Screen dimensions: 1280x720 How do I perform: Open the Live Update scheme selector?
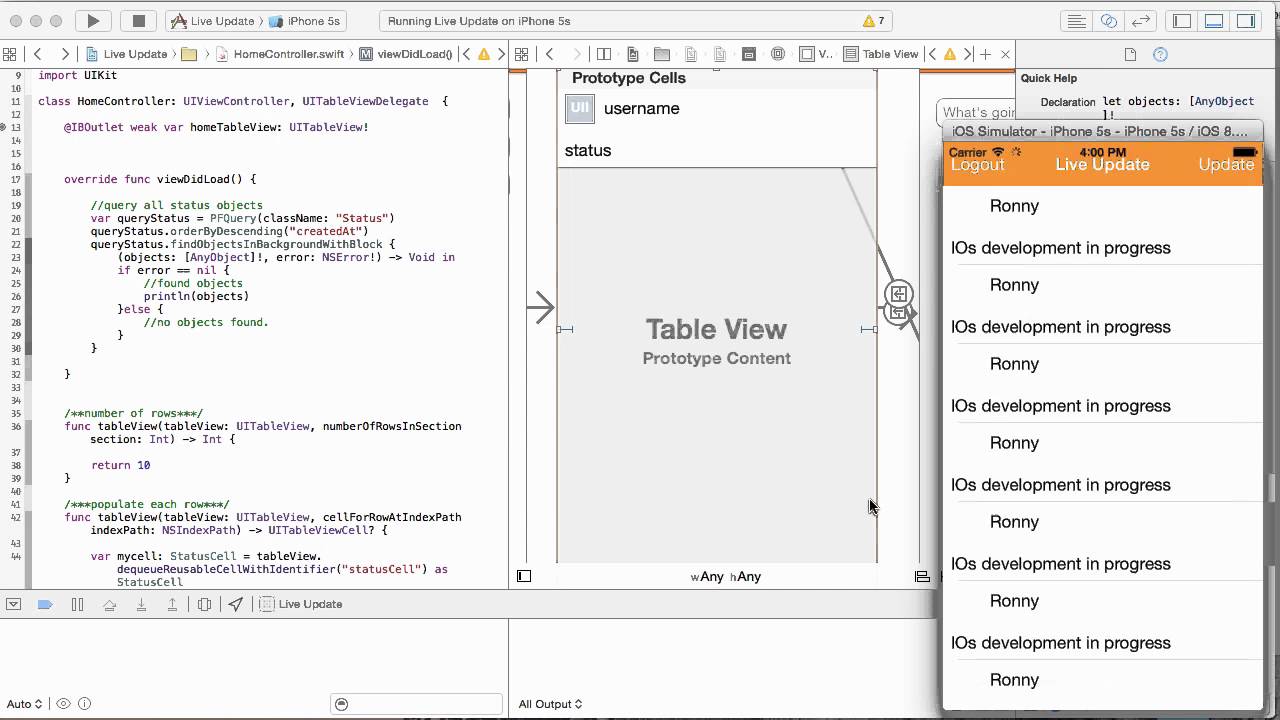click(x=211, y=21)
